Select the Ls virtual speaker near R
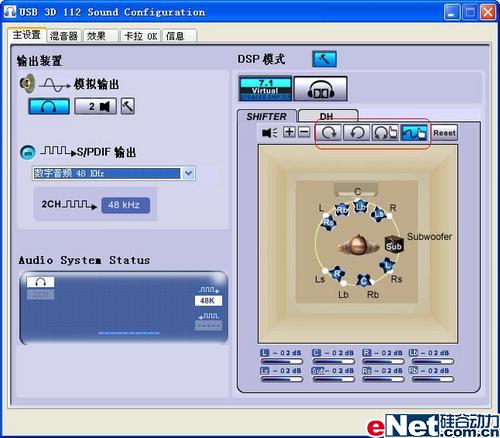The height and width of the screenshot is (438, 500). [379, 213]
